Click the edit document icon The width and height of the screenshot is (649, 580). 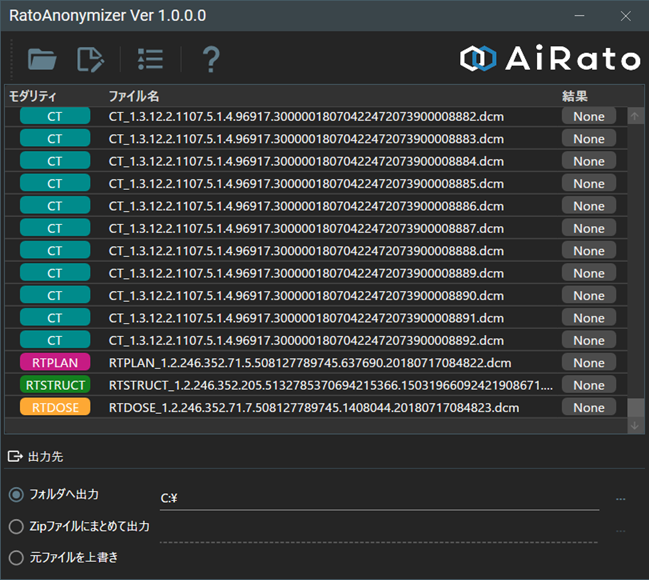click(90, 60)
